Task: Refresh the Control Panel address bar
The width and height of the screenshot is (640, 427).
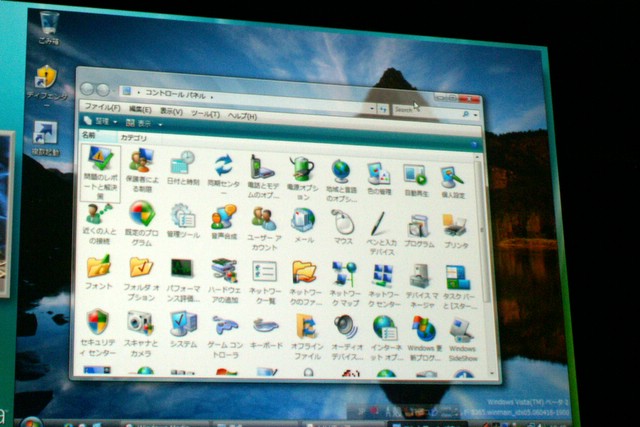Action: tap(382, 109)
